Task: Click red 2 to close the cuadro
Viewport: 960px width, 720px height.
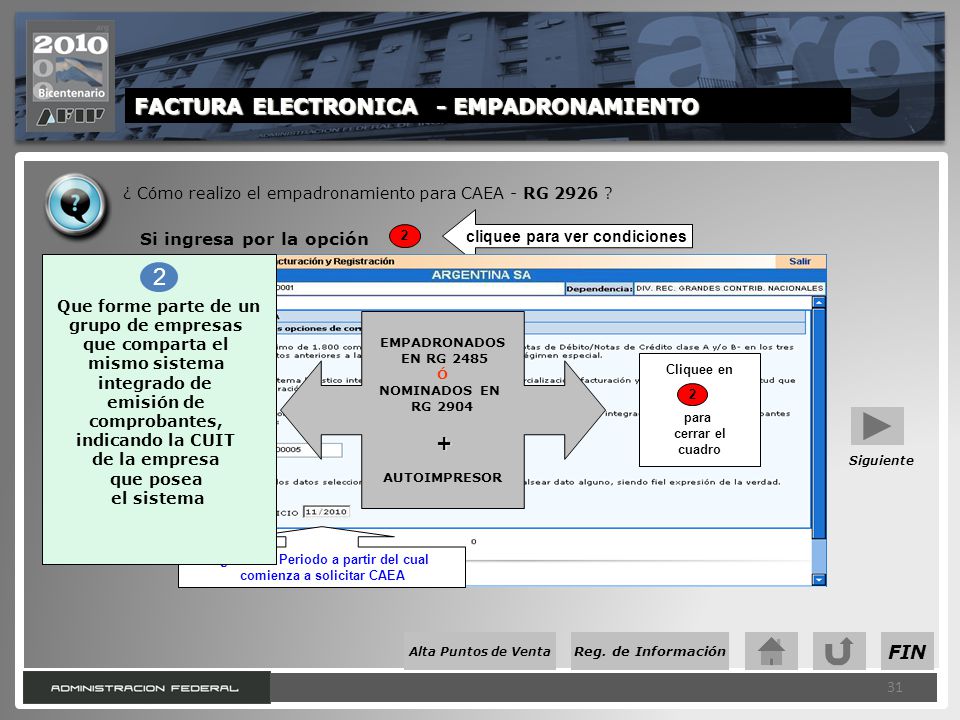Action: click(692, 394)
